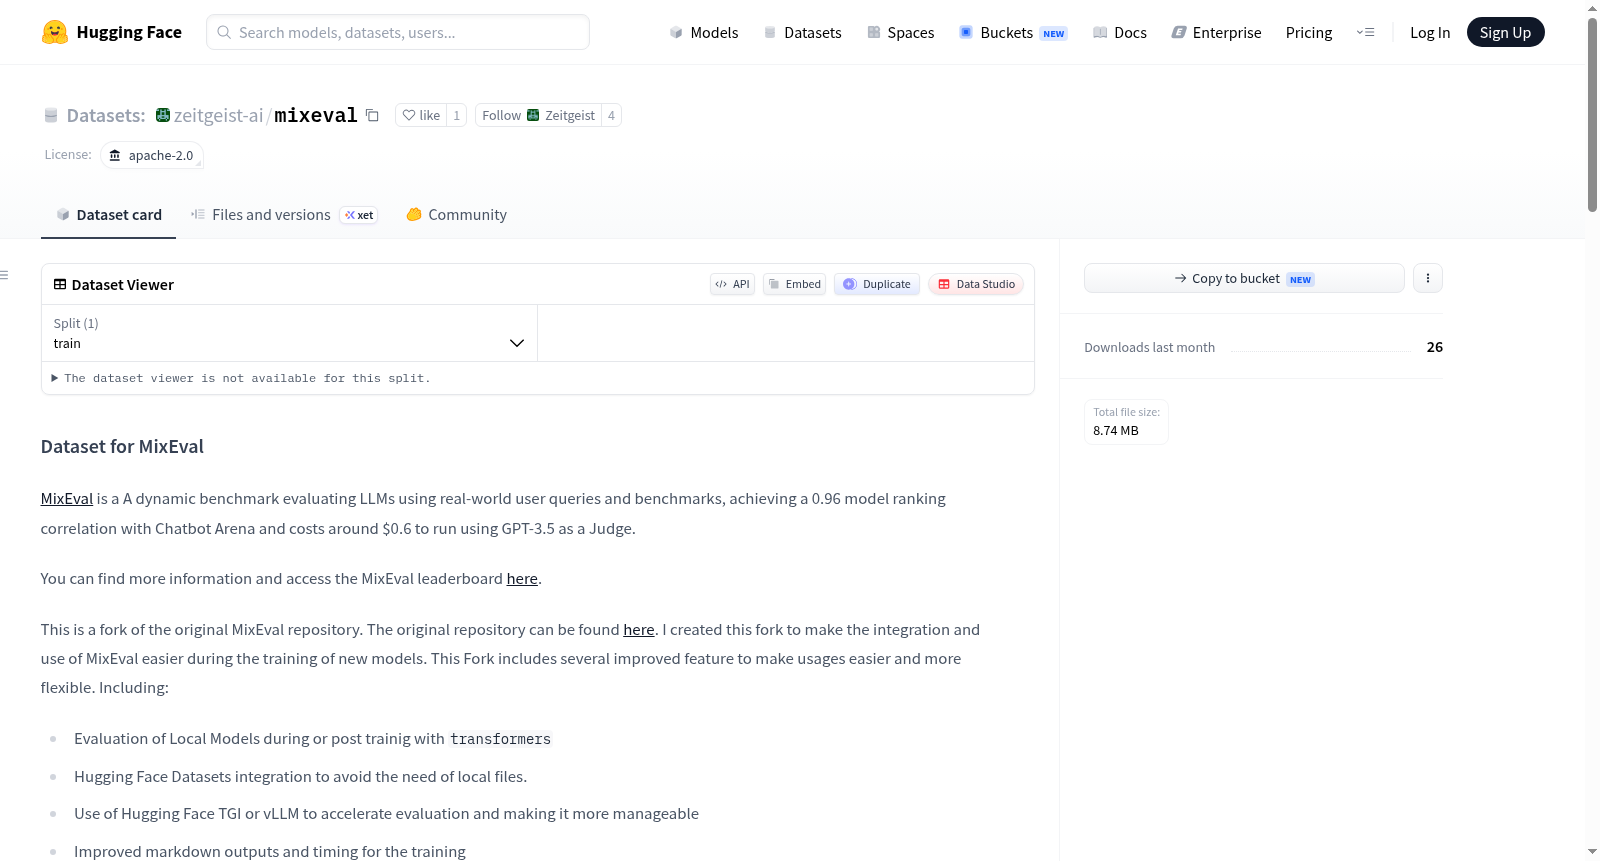Focus the search models, datasets, users field
1600x861 pixels.
click(398, 32)
